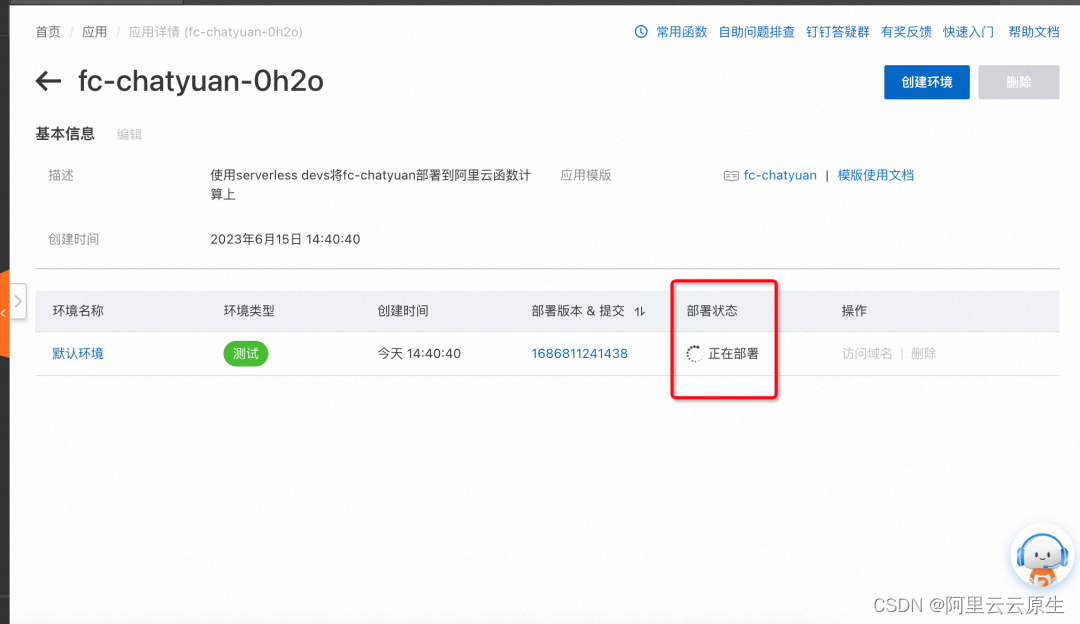The height and width of the screenshot is (624, 1080).
Task: Click the 默认环境 environment name
Action: (77, 353)
